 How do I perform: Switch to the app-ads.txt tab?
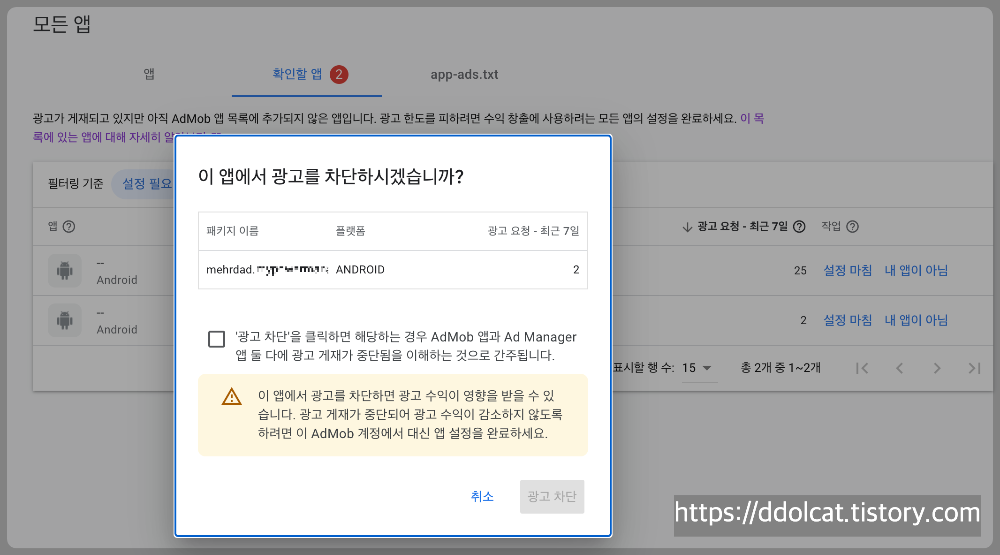tap(464, 75)
